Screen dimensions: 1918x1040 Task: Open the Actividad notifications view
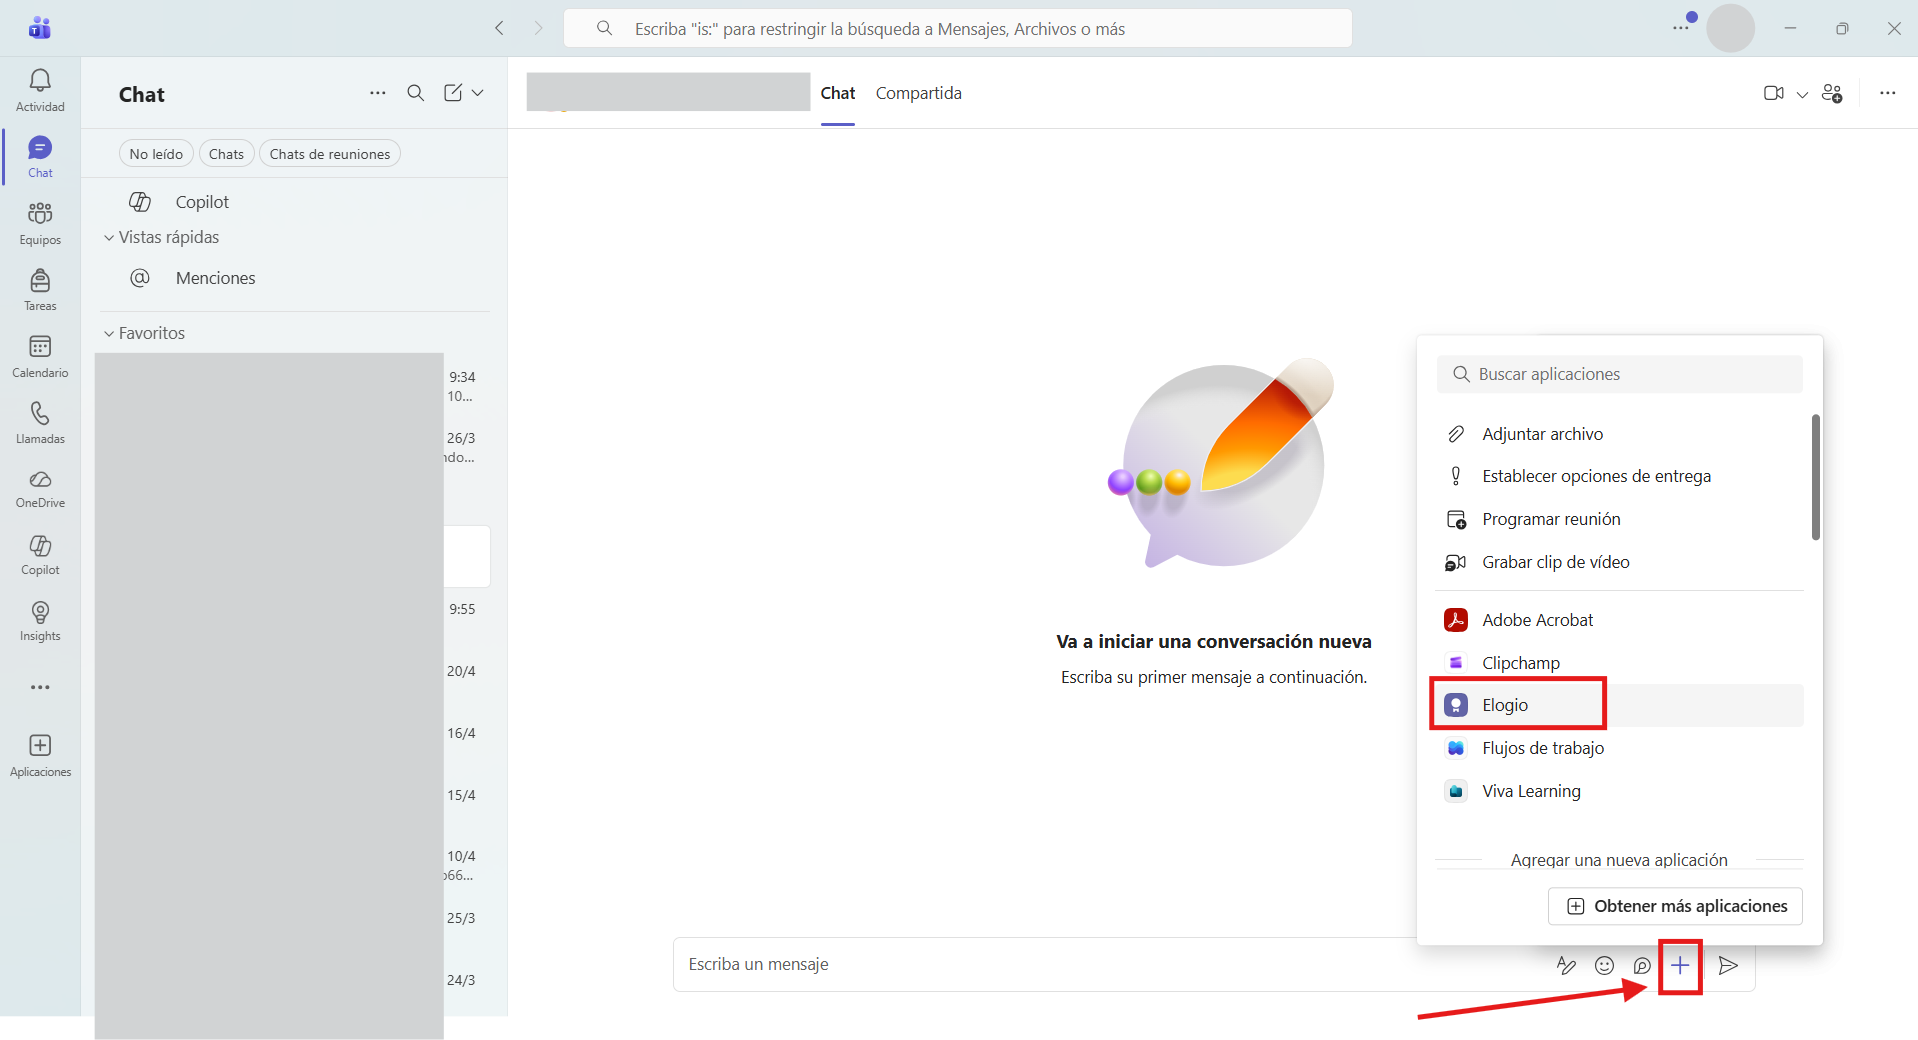coord(40,90)
